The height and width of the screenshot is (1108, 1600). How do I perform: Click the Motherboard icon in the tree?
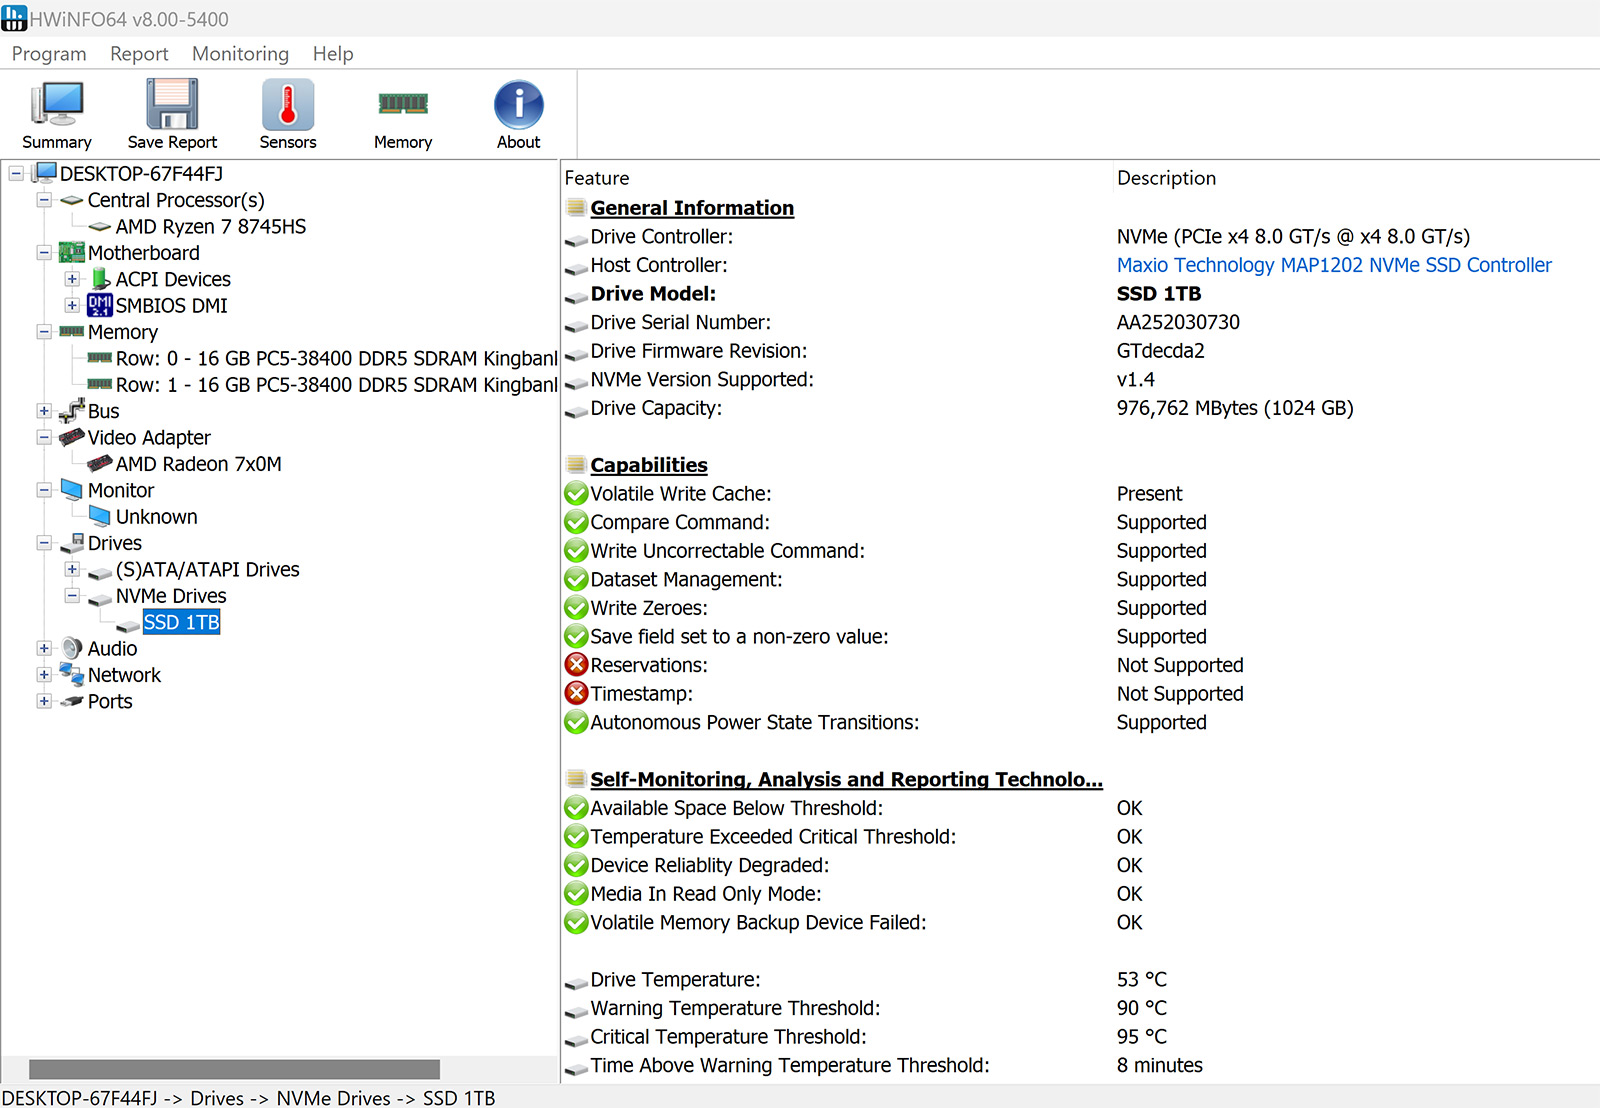72,252
